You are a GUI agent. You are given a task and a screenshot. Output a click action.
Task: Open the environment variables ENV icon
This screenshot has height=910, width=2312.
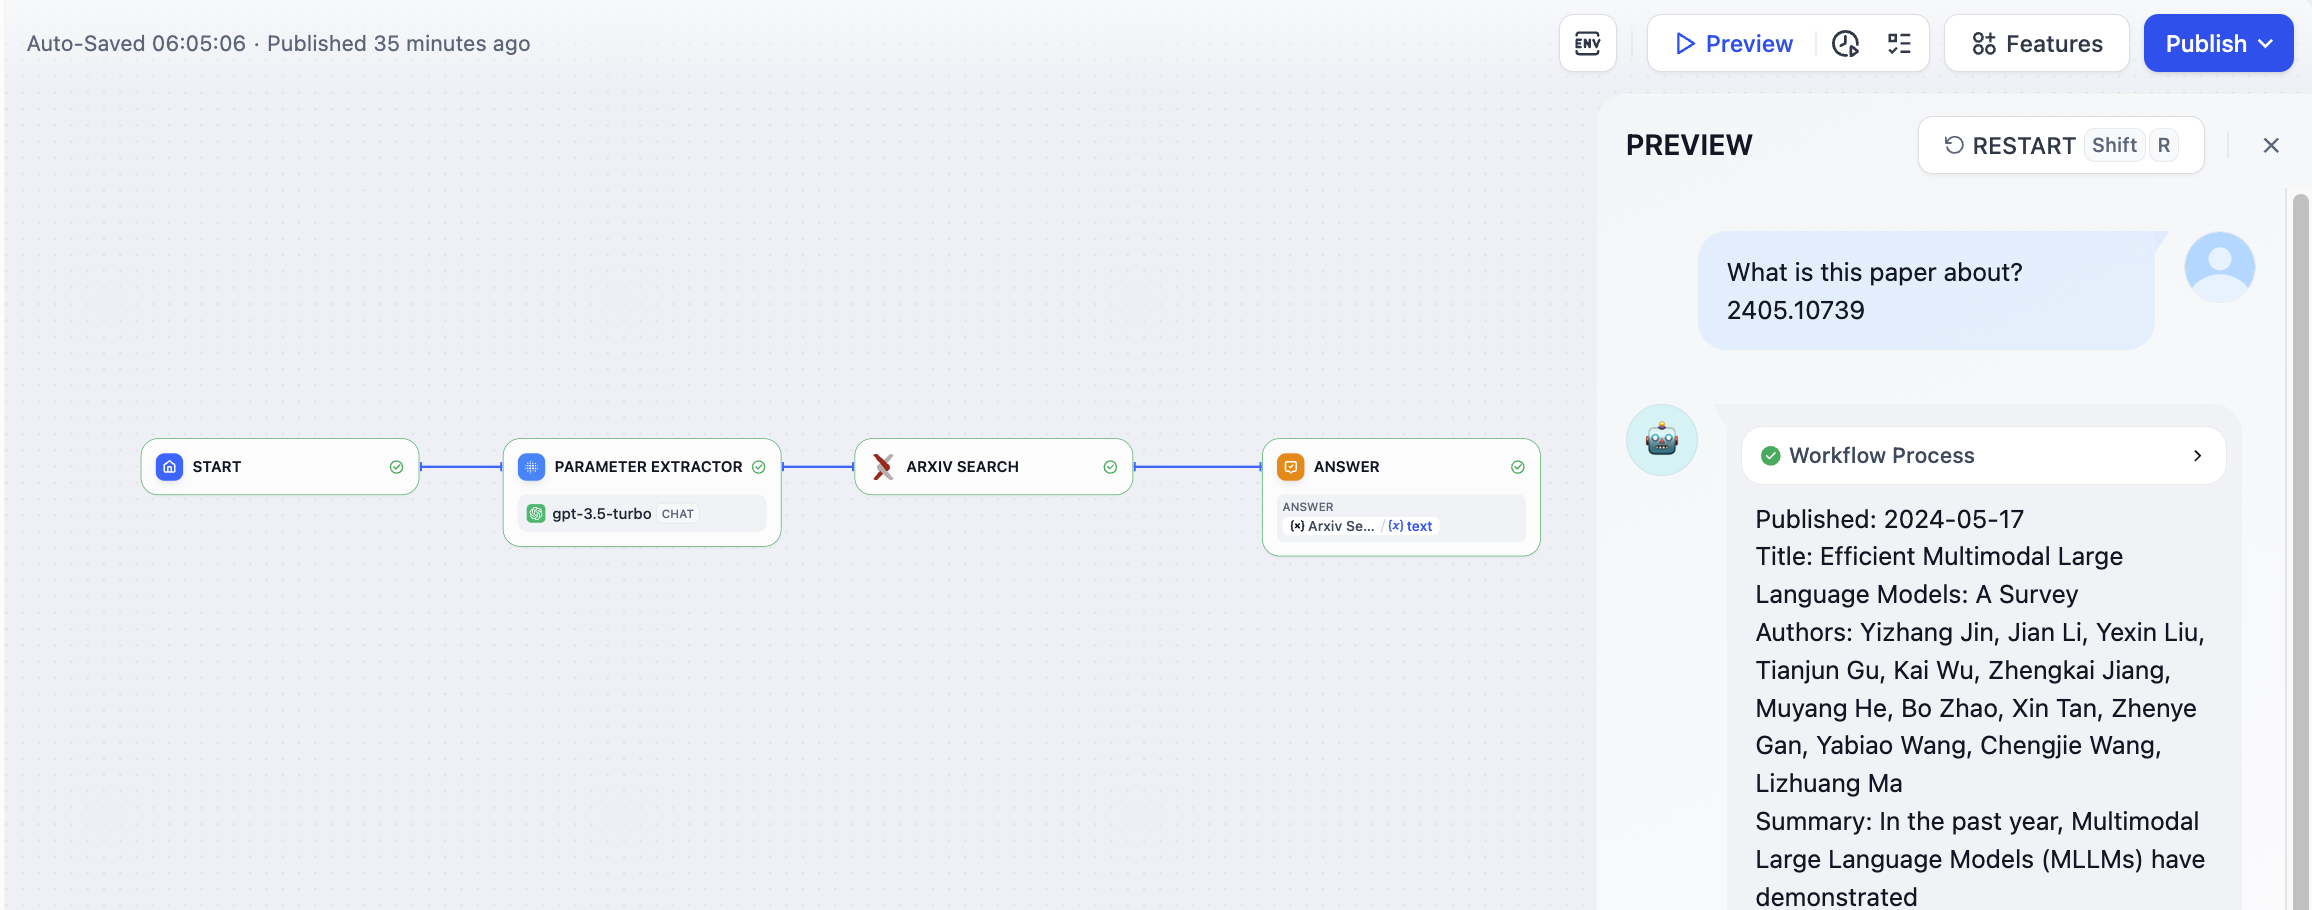pos(1587,44)
